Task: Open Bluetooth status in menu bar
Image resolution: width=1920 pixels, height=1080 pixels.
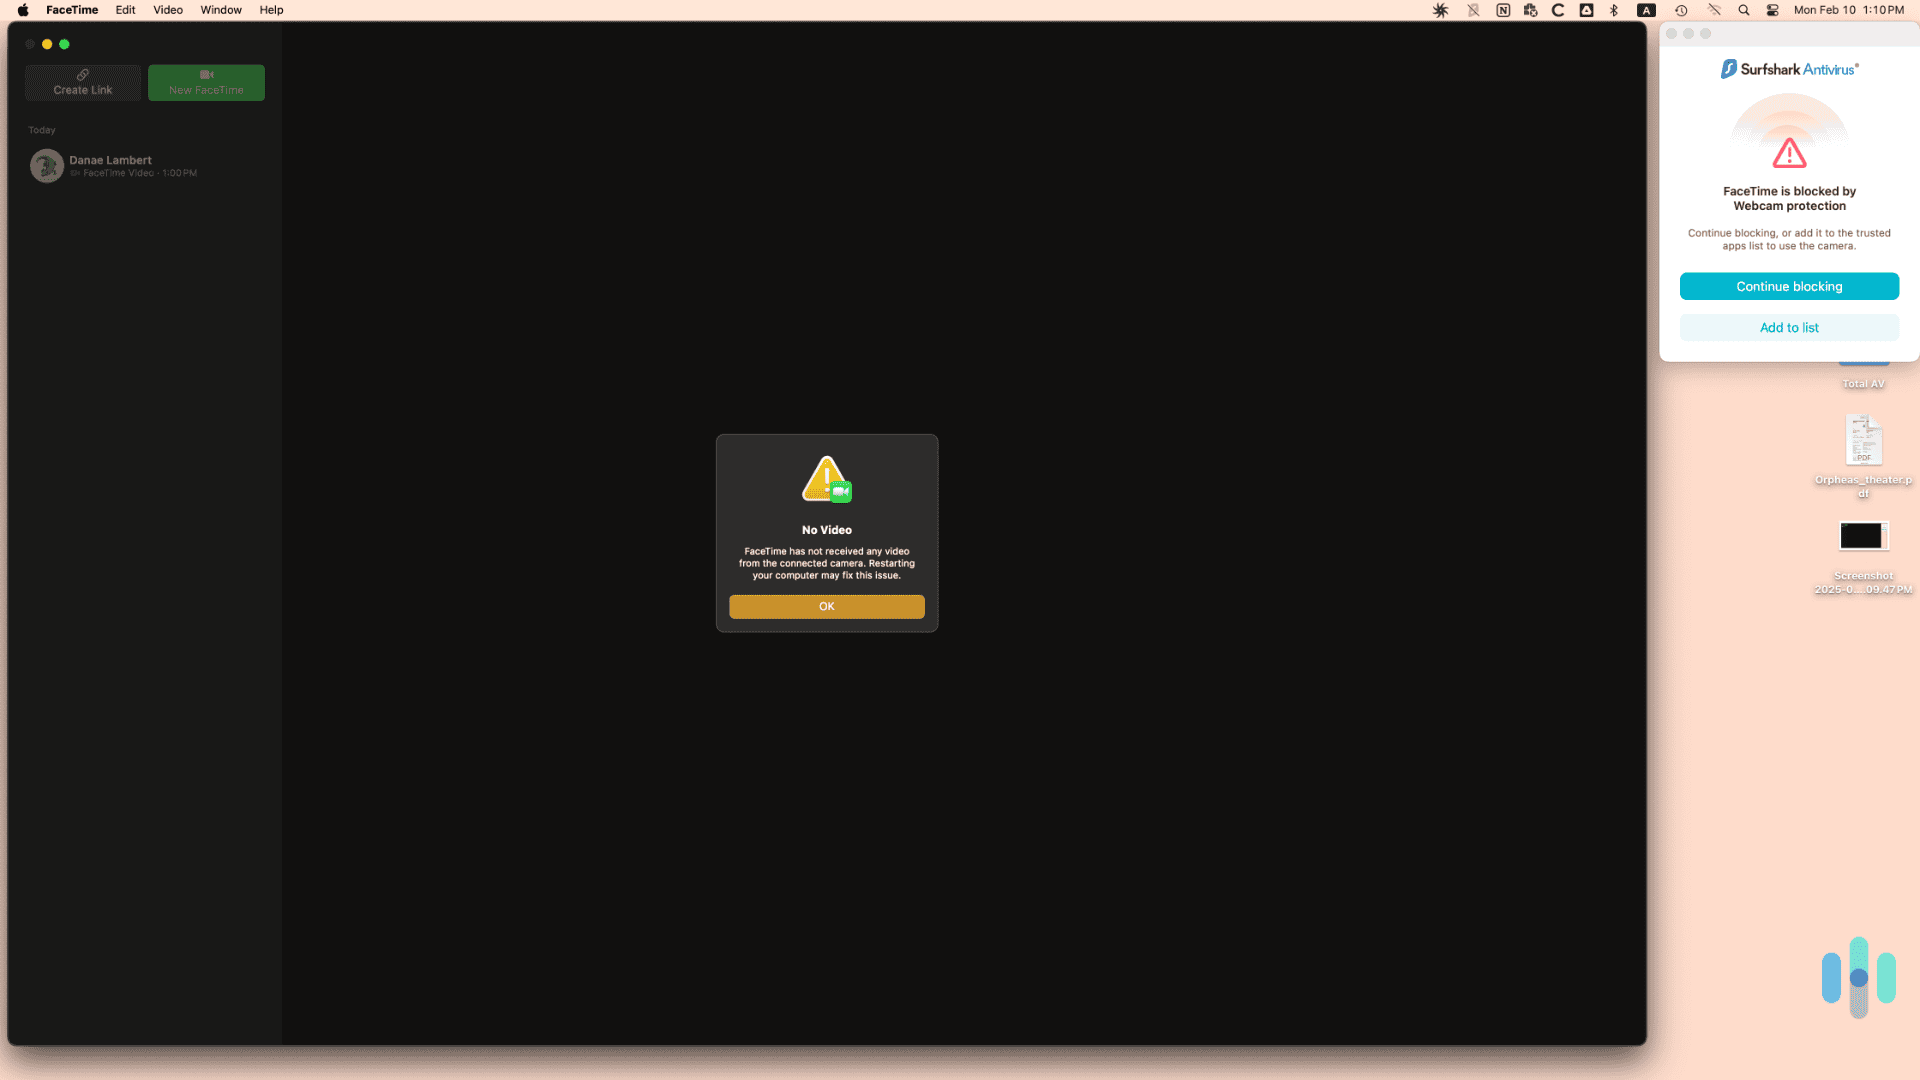Action: pos(1613,10)
